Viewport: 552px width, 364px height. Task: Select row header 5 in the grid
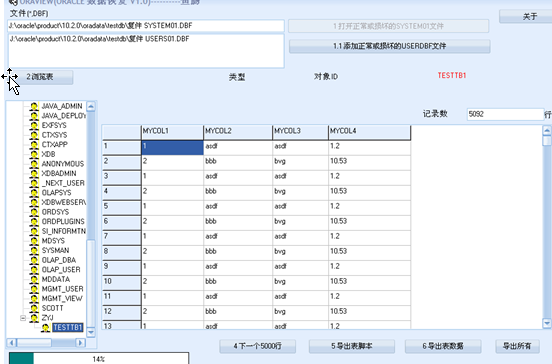pos(121,208)
